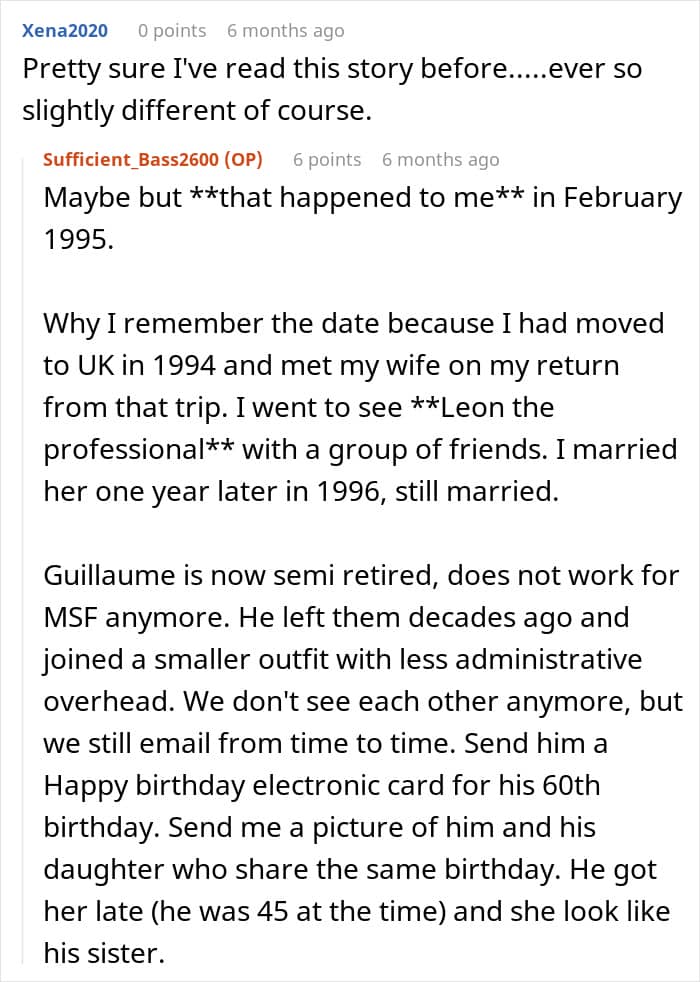The height and width of the screenshot is (982, 700).
Task: Click the "UK in 1994" phrase
Action: [146, 365]
